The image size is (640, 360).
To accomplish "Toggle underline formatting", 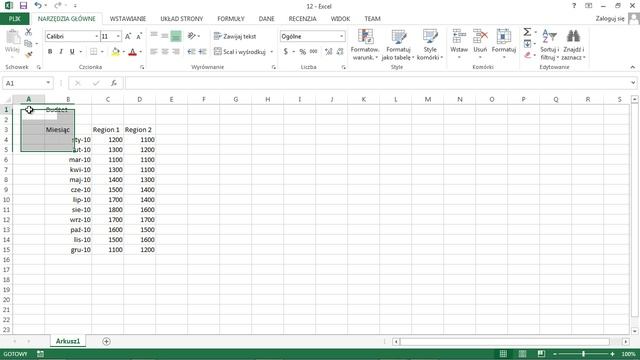I will coord(72,52).
